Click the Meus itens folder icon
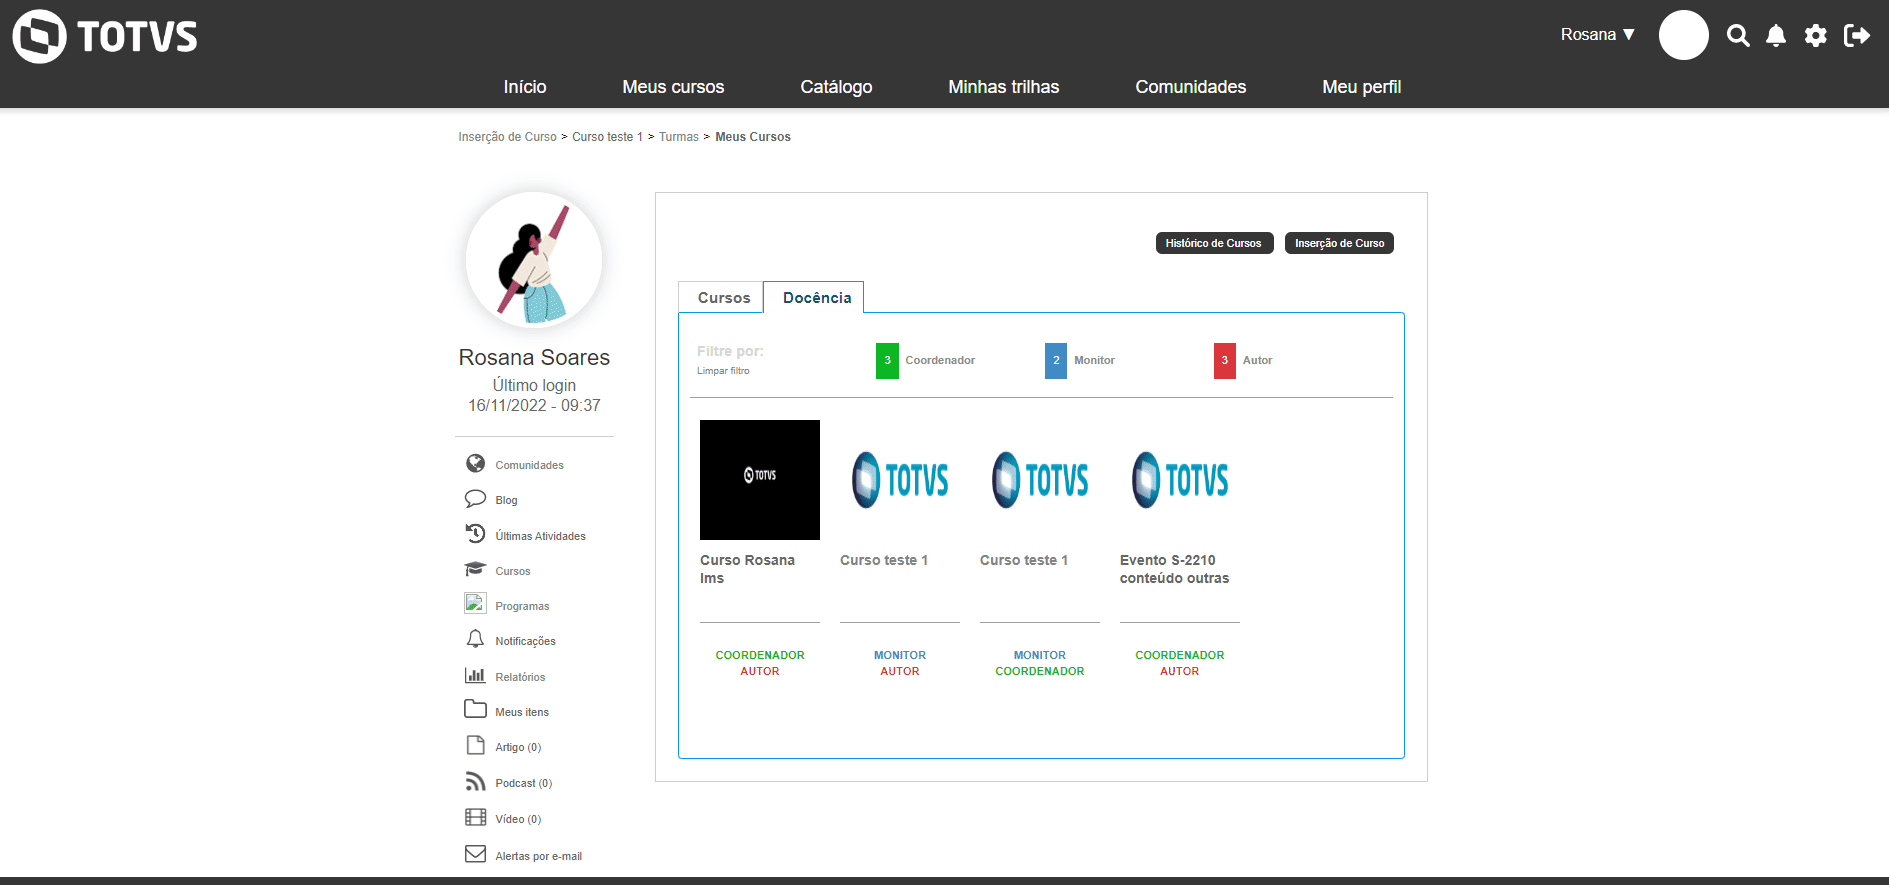1889x885 pixels. (475, 710)
